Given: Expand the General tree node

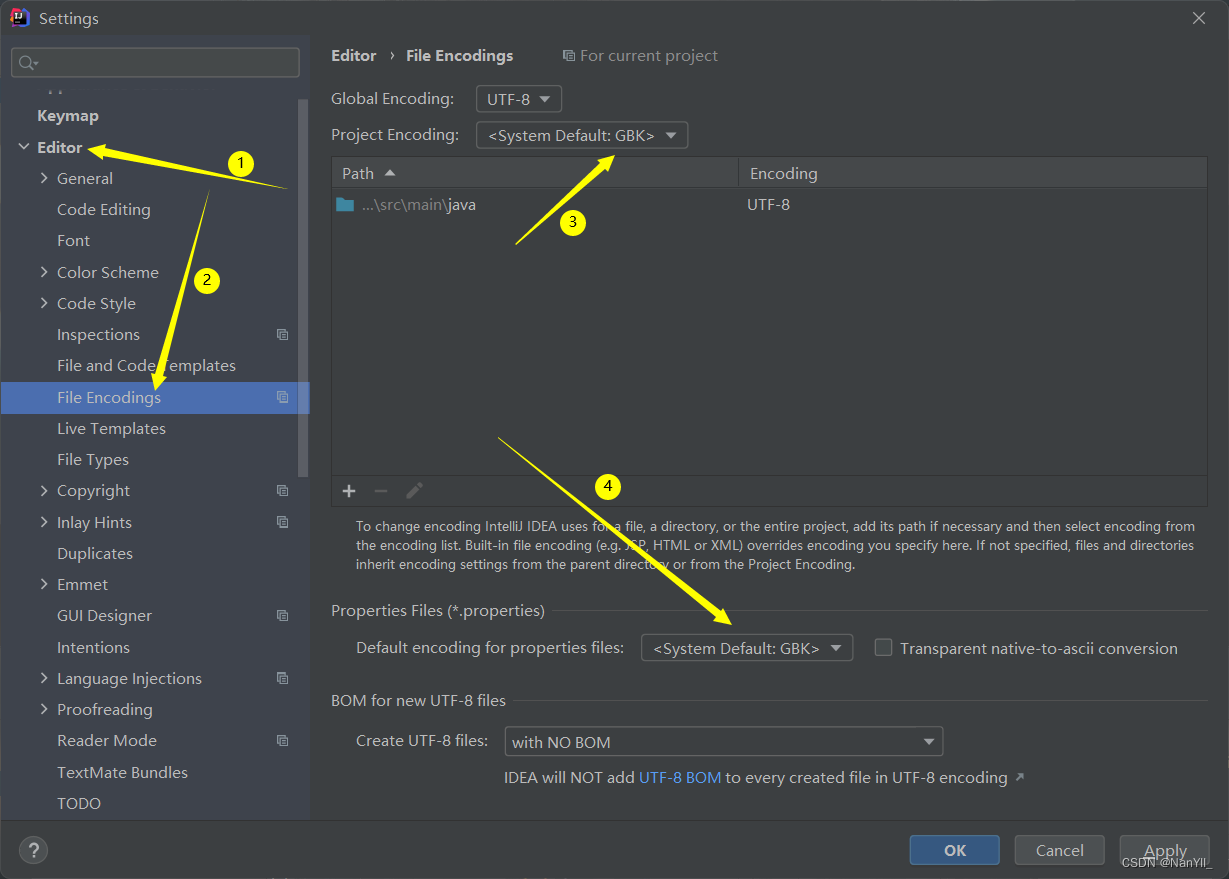Looking at the screenshot, I should click(44, 178).
